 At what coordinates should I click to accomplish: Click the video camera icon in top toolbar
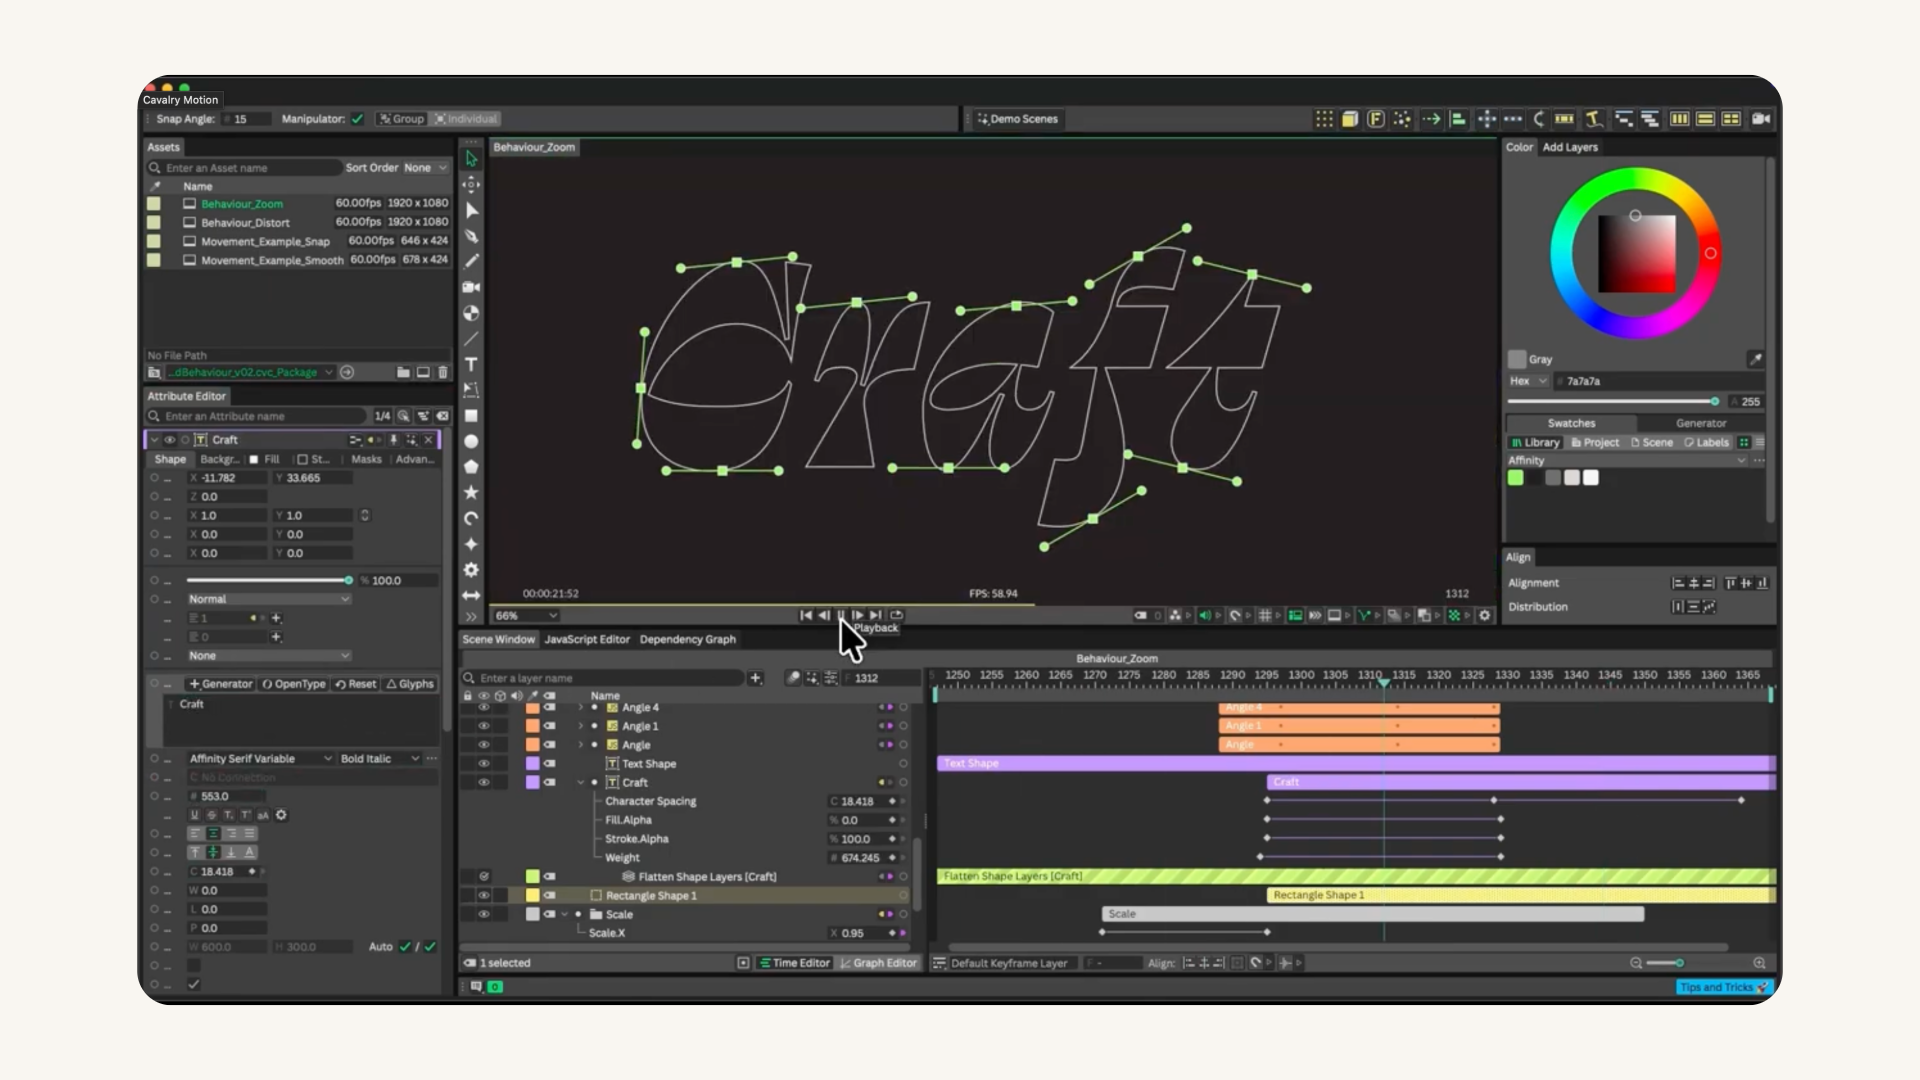(x=1761, y=119)
